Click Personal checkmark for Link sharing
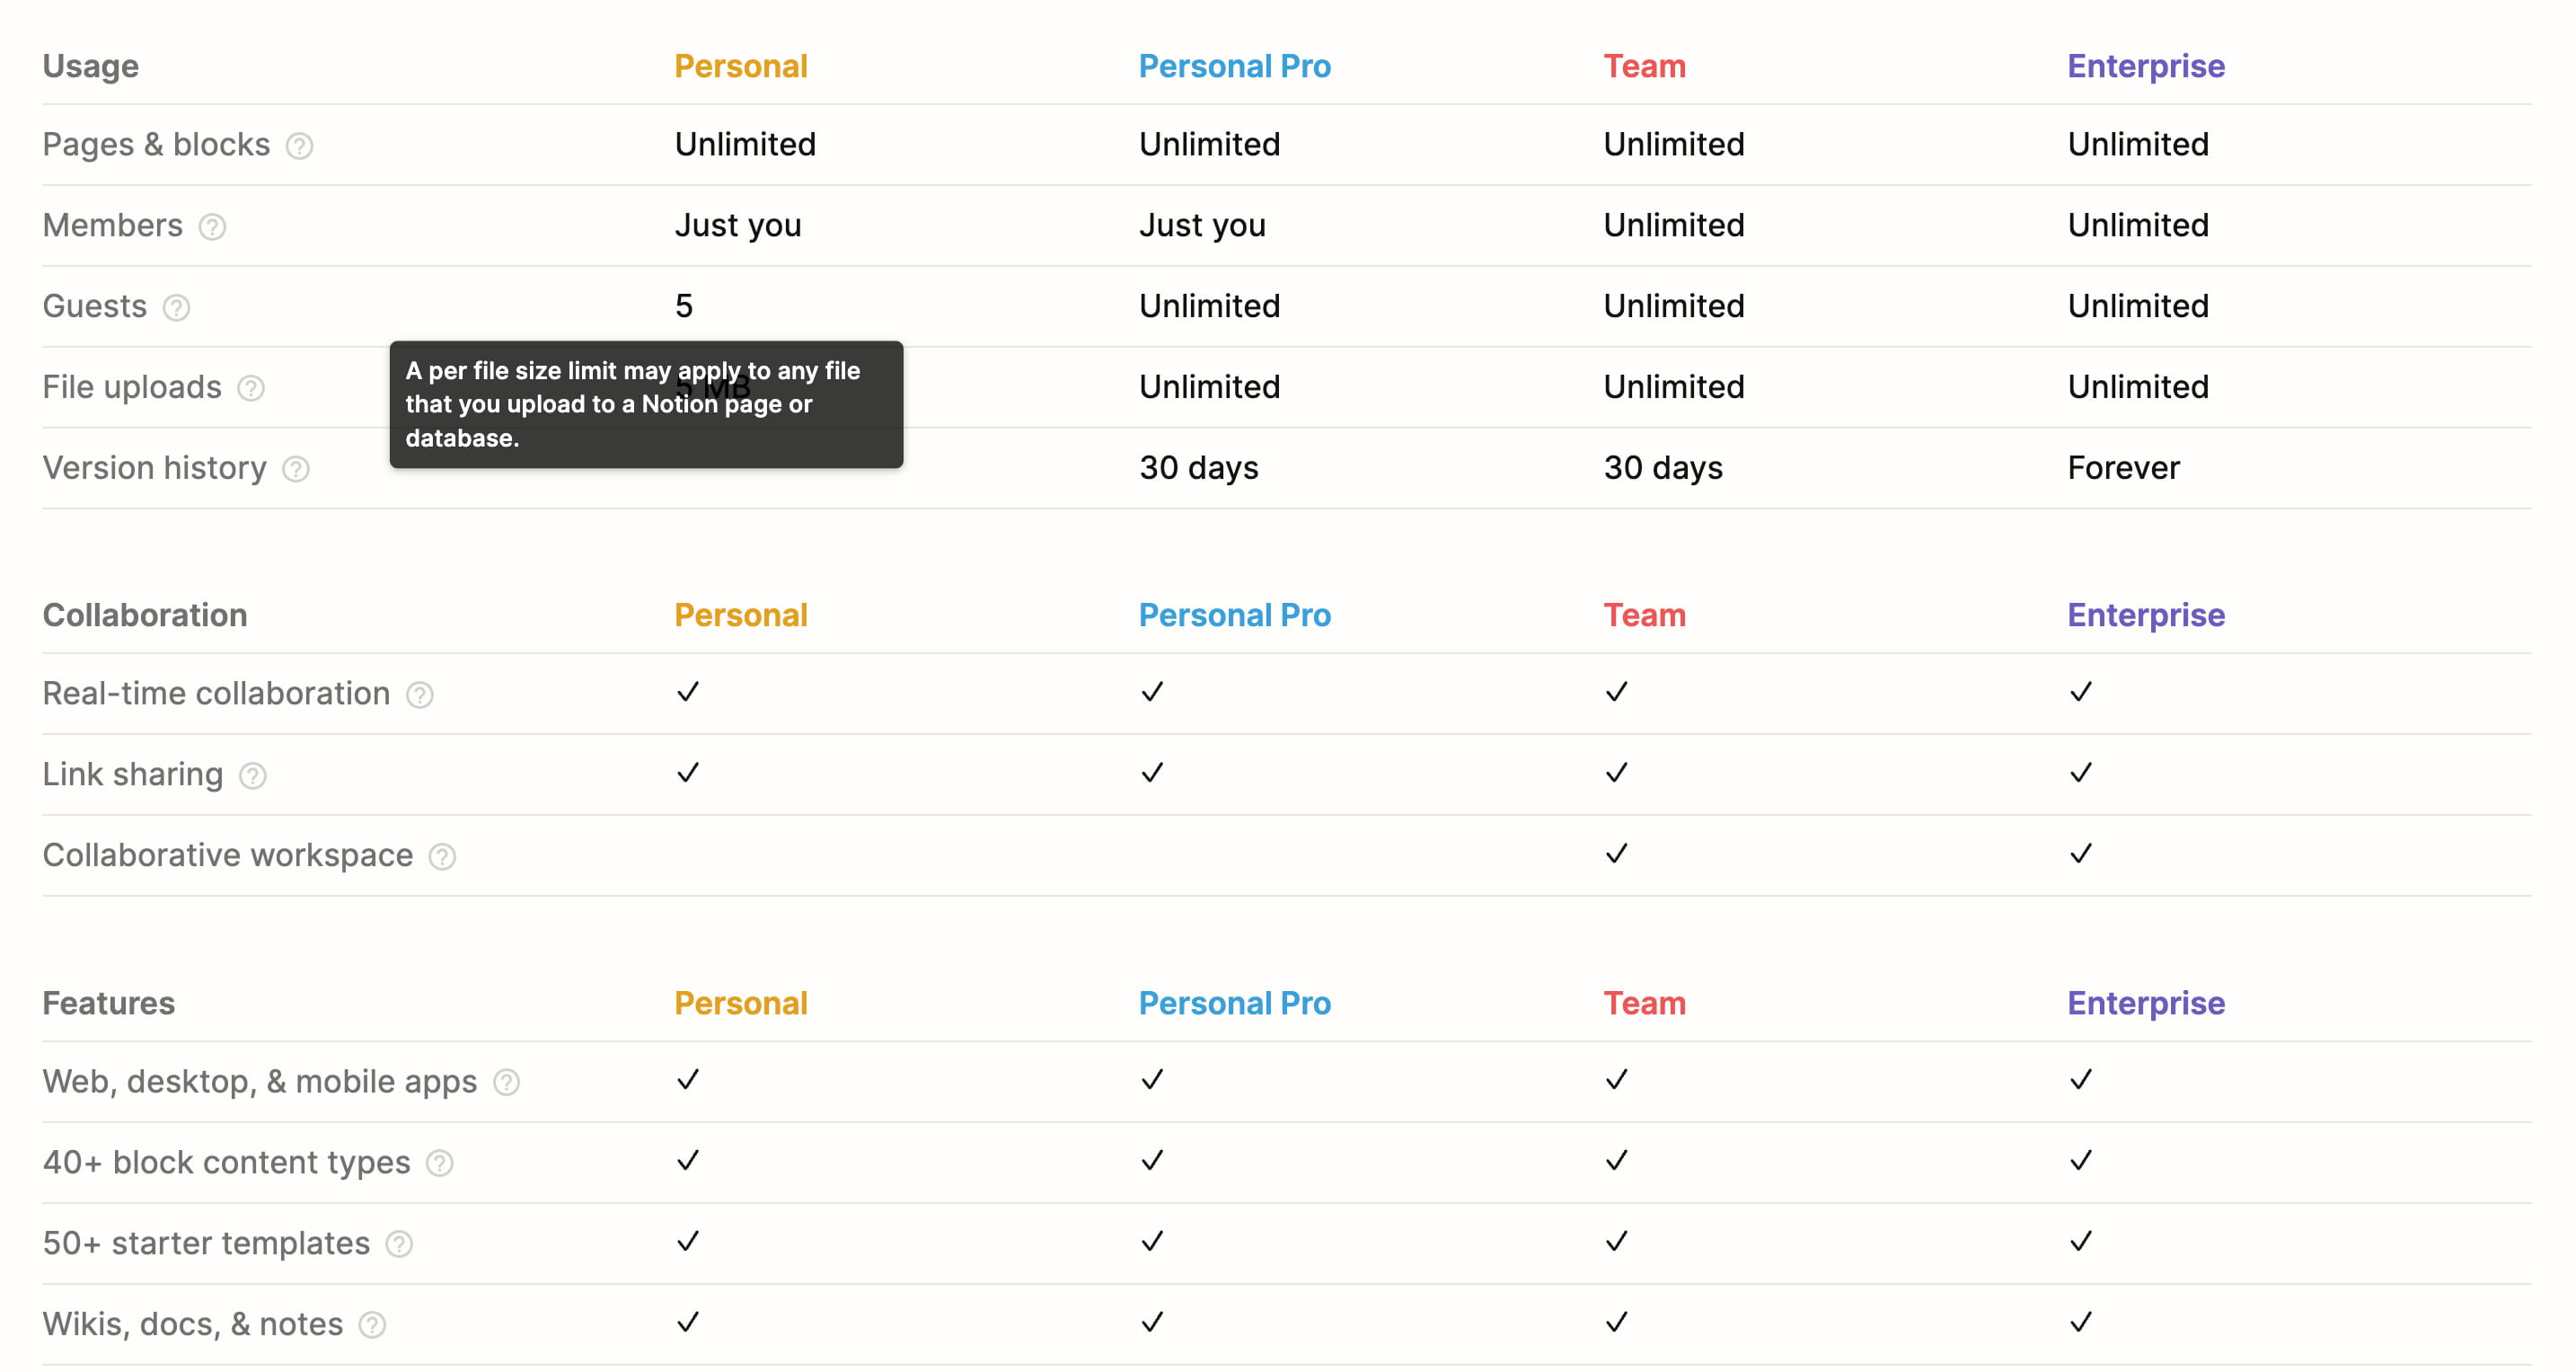Screen dimensions: 2576x1372 coord(687,773)
